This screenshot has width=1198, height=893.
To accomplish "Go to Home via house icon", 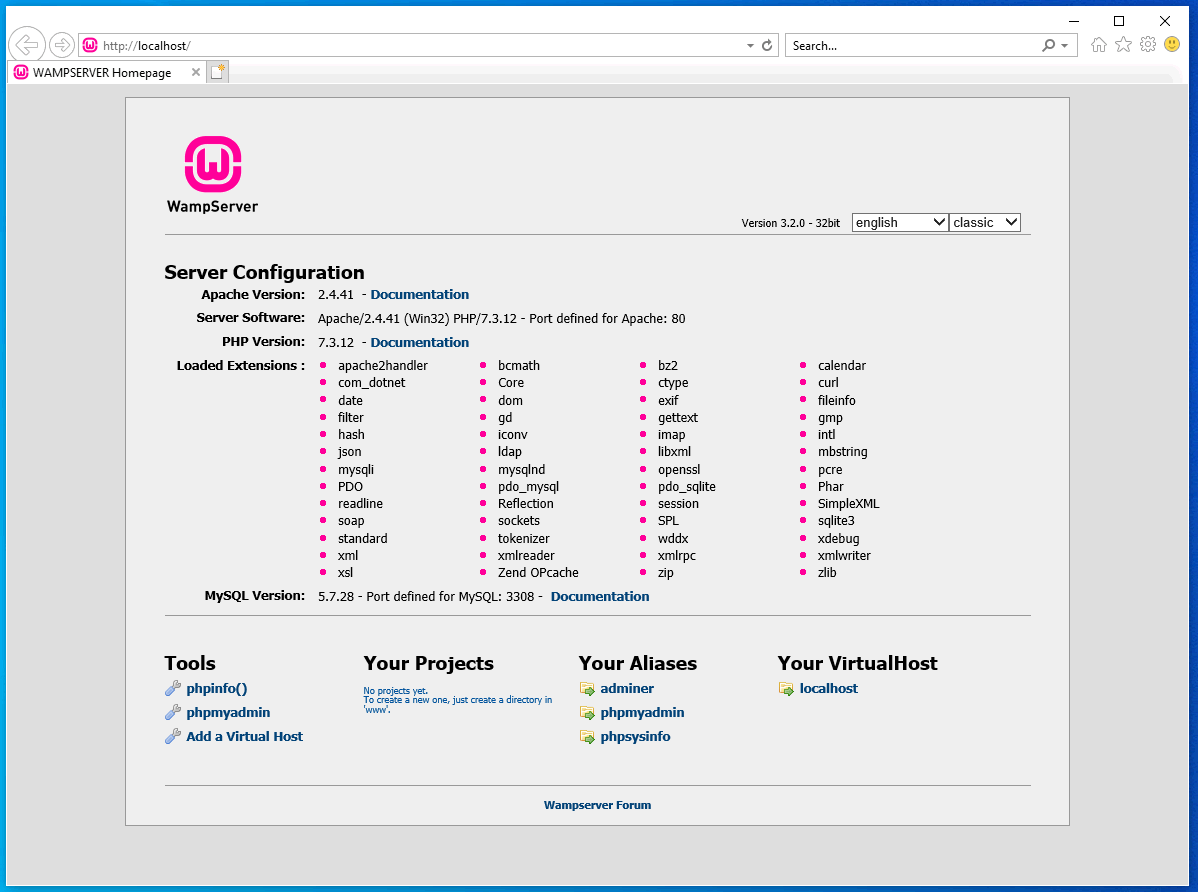I will [x=1099, y=45].
